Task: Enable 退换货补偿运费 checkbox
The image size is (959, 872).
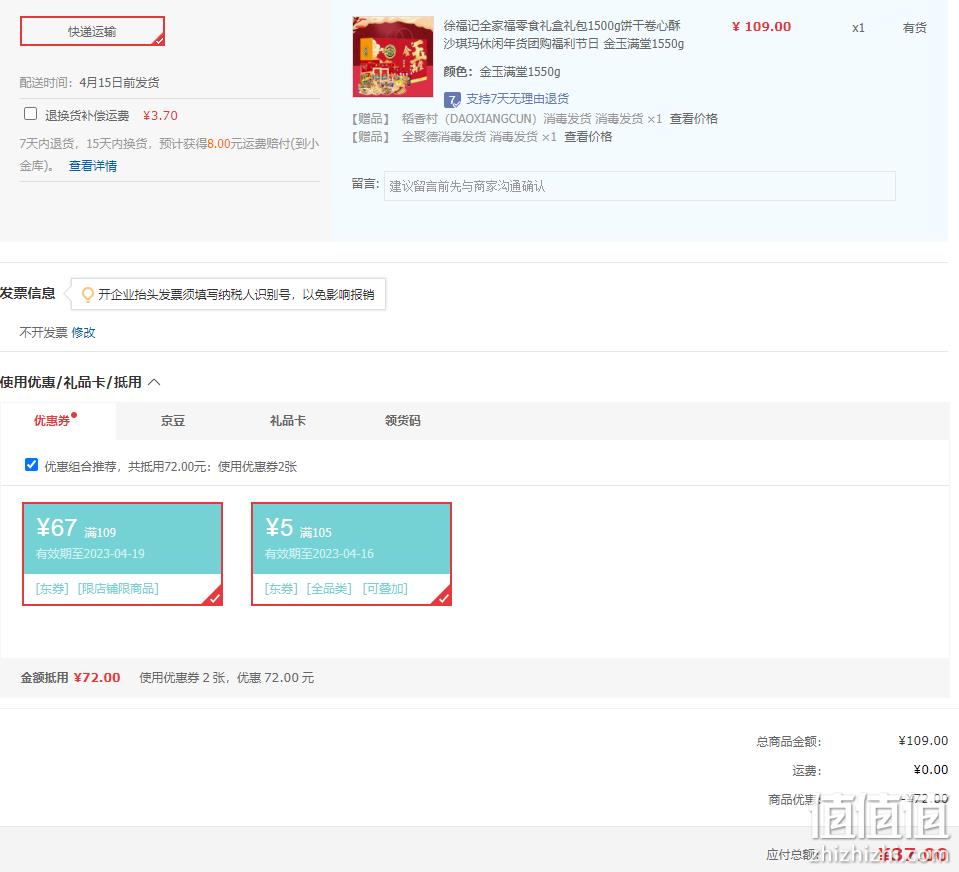Action: (31, 114)
